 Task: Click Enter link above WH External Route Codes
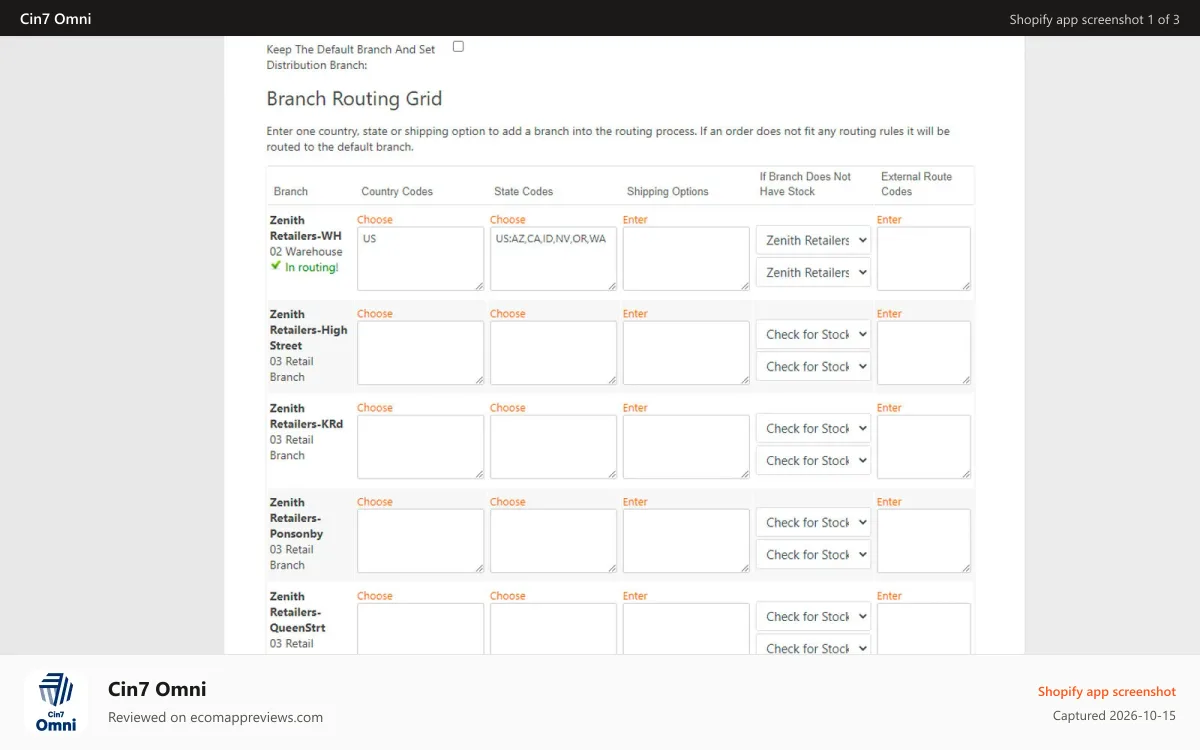[889, 220]
